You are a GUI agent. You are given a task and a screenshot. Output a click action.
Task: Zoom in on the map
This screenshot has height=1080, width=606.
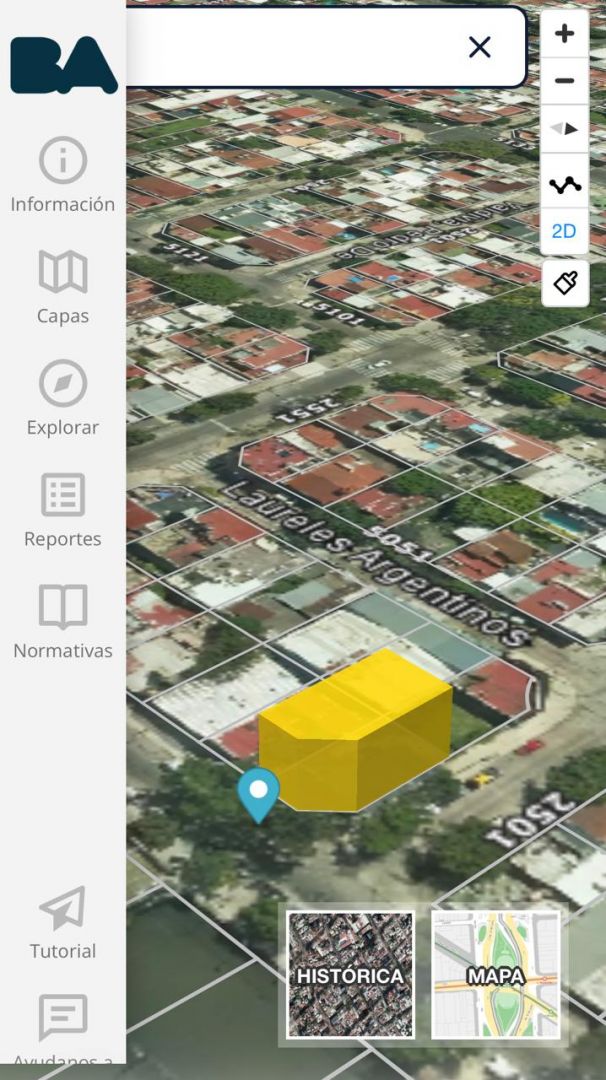564,34
